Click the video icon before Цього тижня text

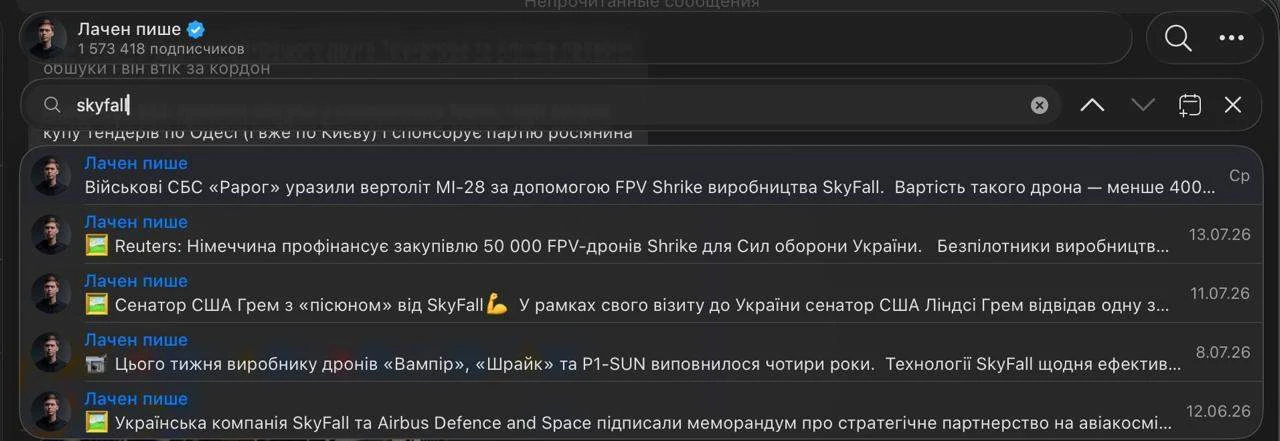tap(96, 364)
